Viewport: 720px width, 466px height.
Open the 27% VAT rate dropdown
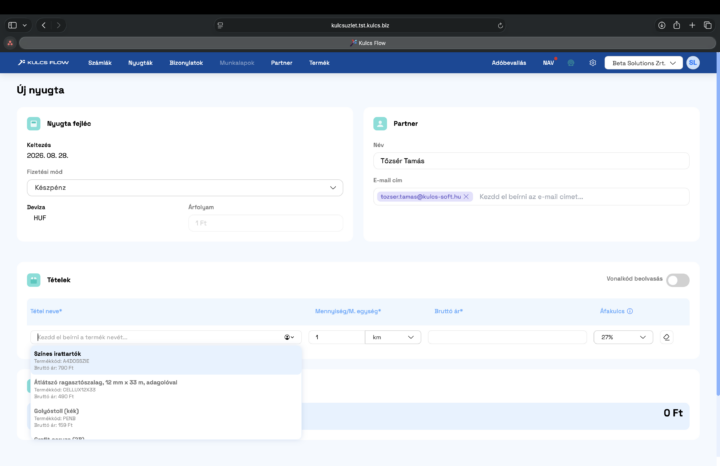(x=623, y=337)
